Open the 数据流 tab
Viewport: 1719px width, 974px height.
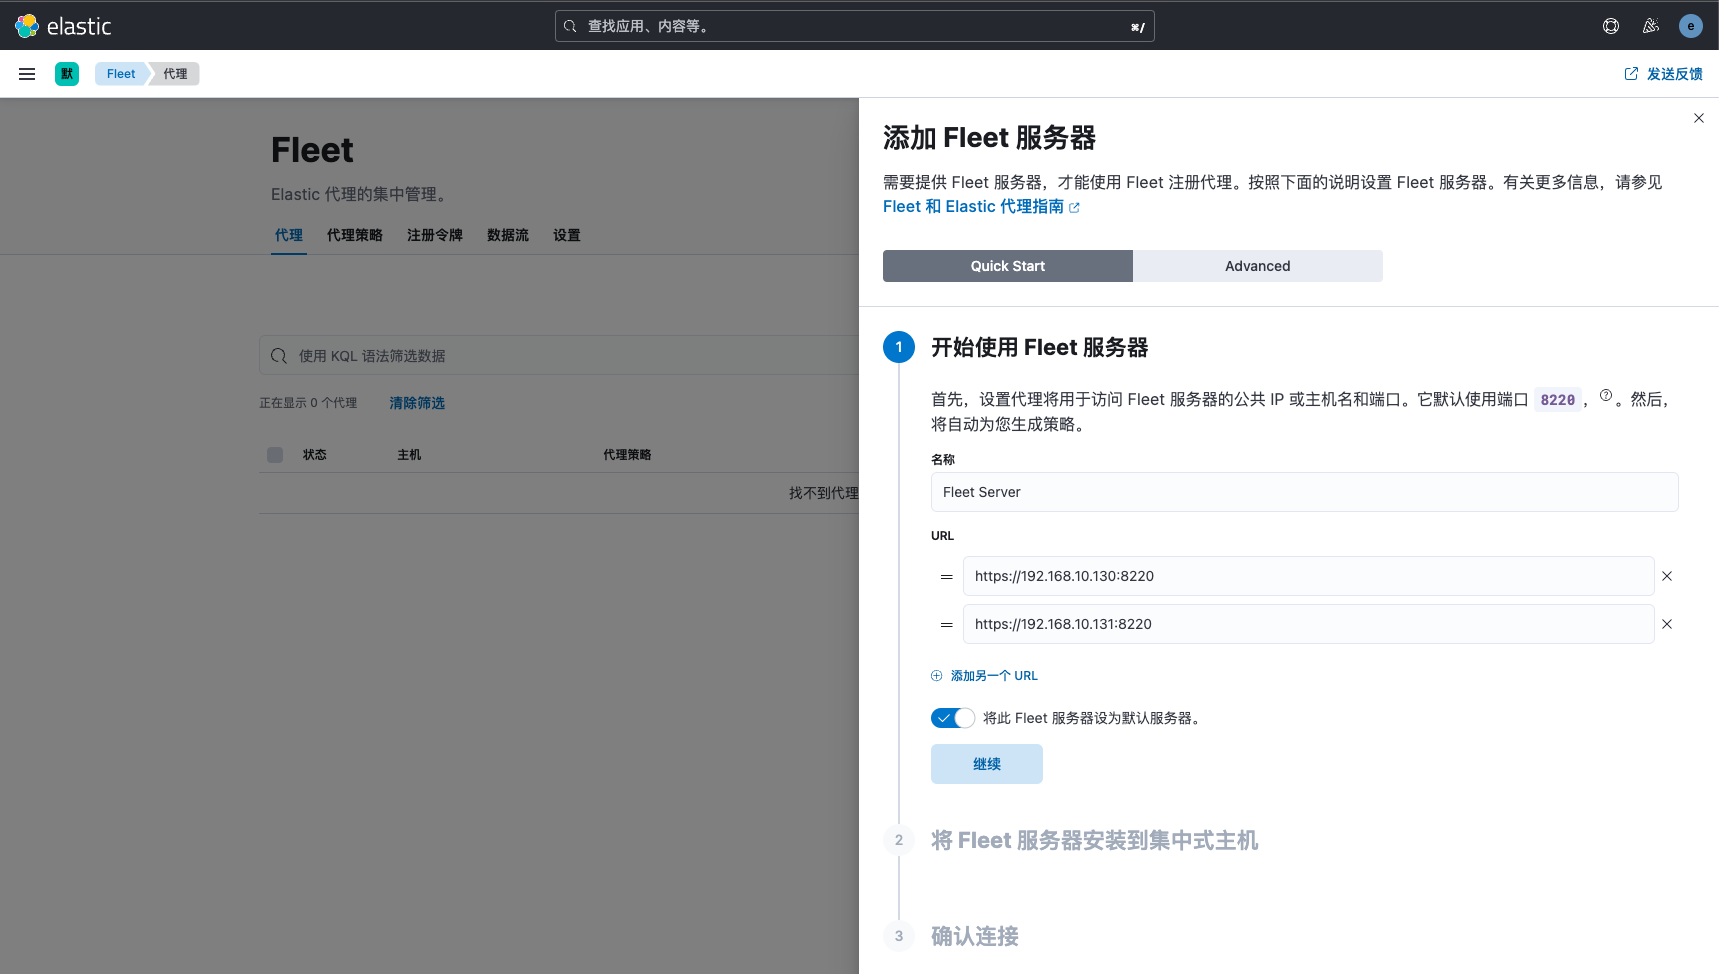[508, 235]
